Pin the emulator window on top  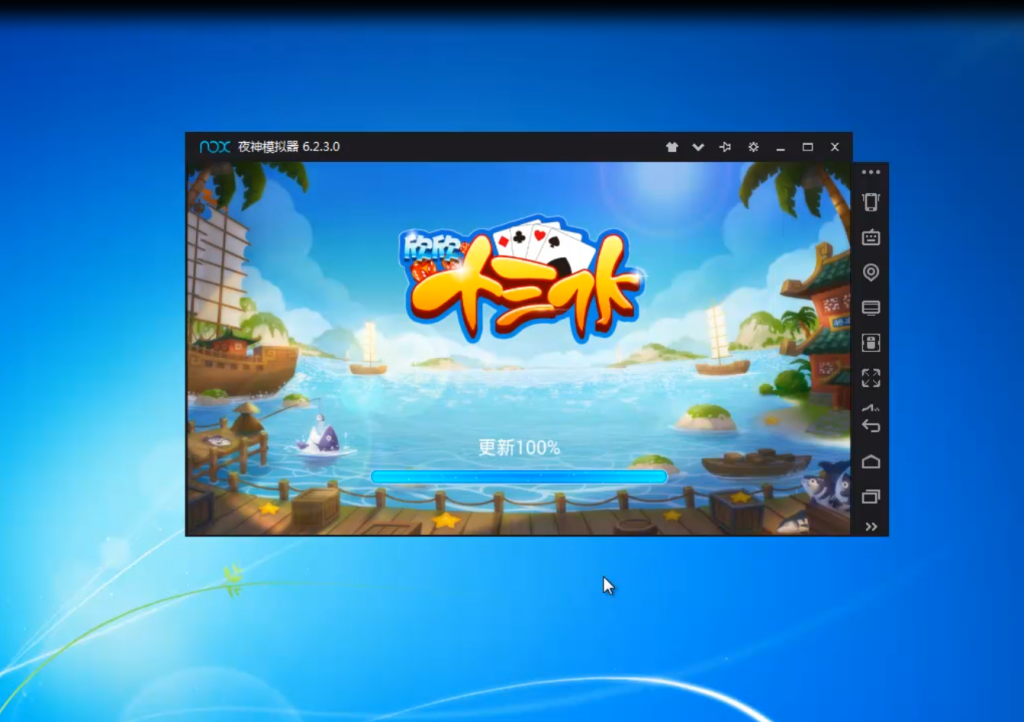725,147
